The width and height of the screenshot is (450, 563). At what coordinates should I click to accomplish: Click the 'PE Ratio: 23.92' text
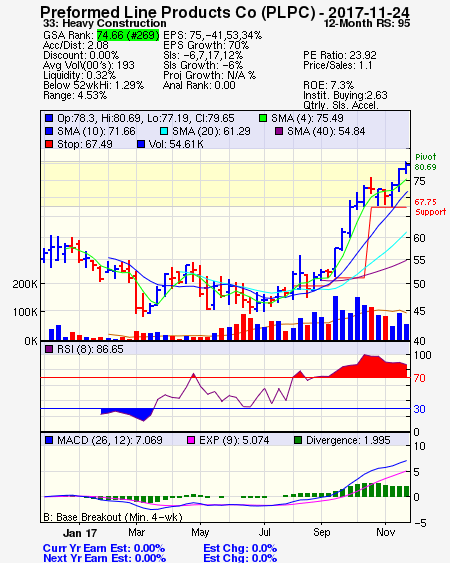340,55
